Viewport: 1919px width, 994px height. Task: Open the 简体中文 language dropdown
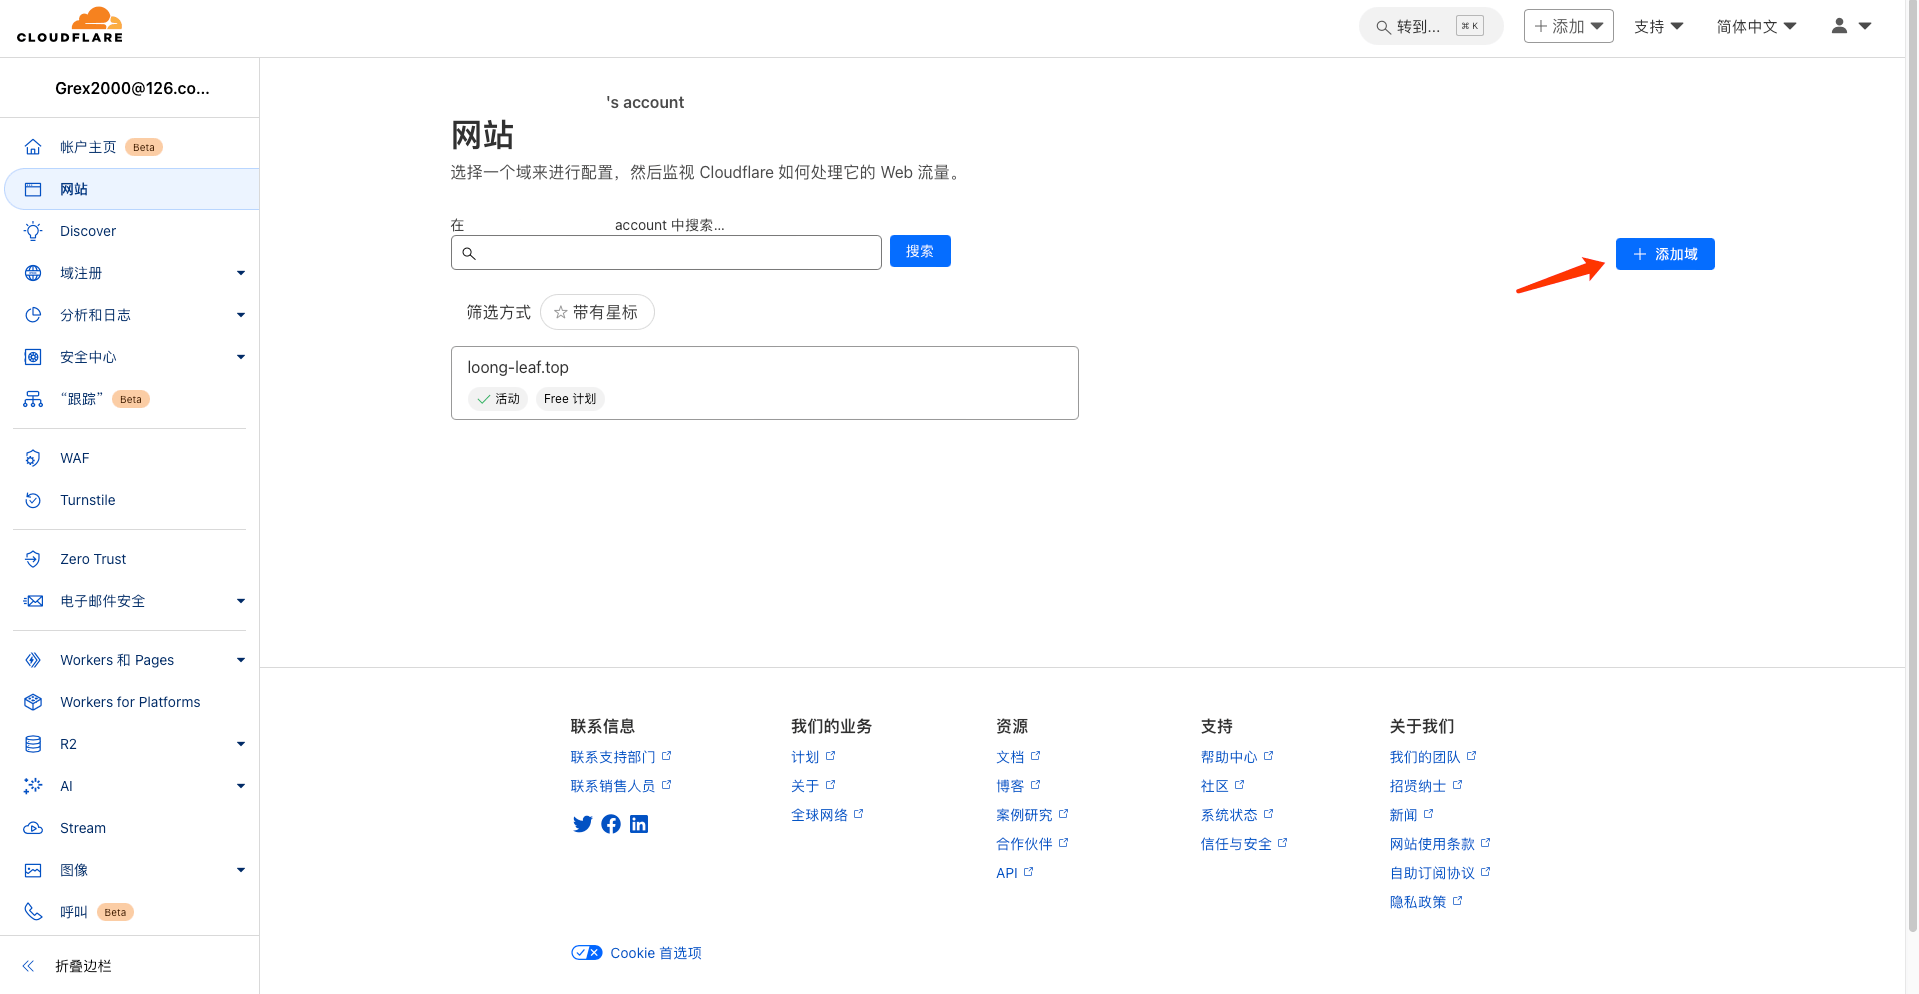click(x=1756, y=26)
